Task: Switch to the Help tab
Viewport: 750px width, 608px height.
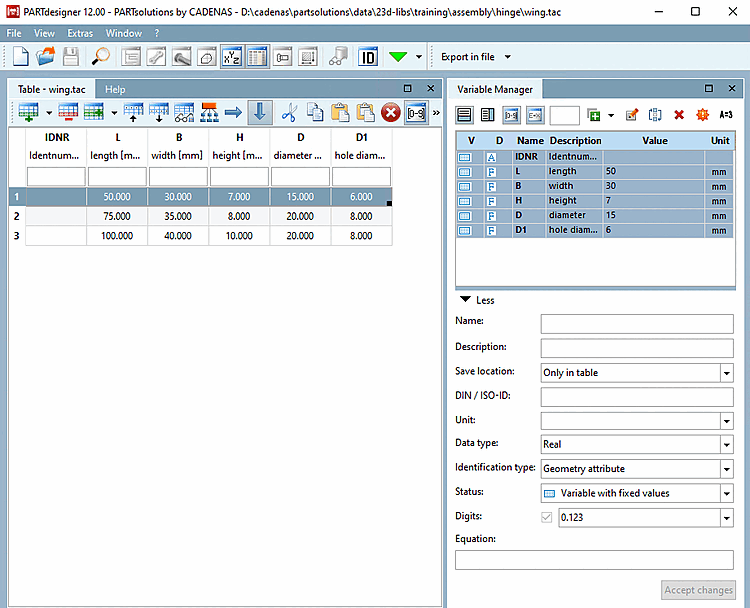Action: 115,89
